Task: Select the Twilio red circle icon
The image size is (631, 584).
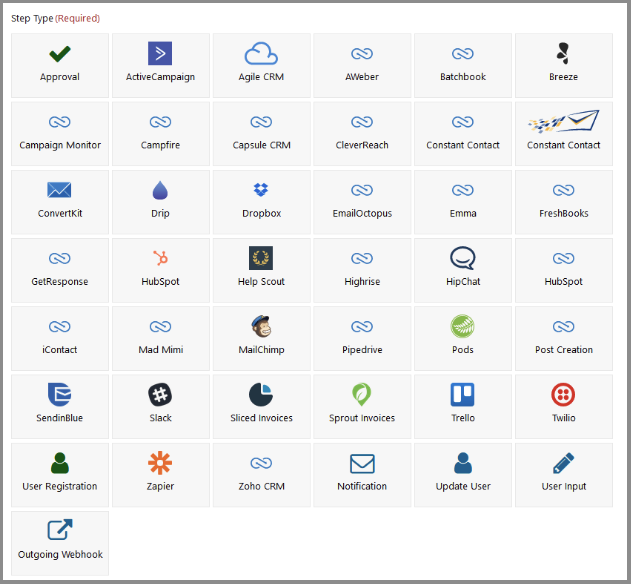Action: tap(563, 394)
